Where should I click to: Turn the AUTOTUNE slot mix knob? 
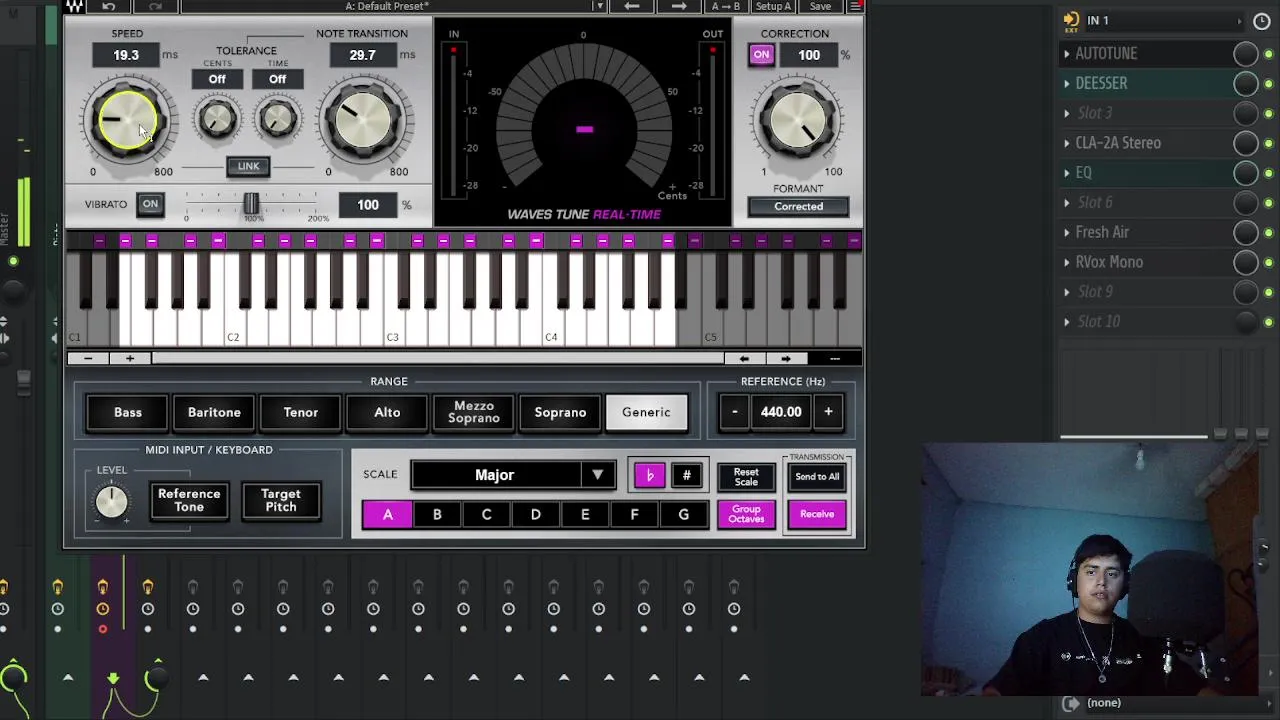(x=1245, y=54)
